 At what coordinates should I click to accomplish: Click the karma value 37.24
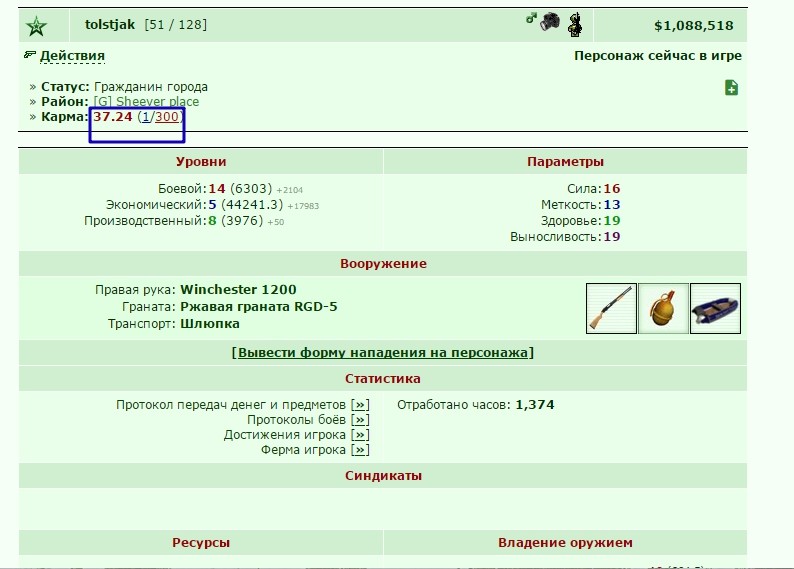(x=112, y=117)
